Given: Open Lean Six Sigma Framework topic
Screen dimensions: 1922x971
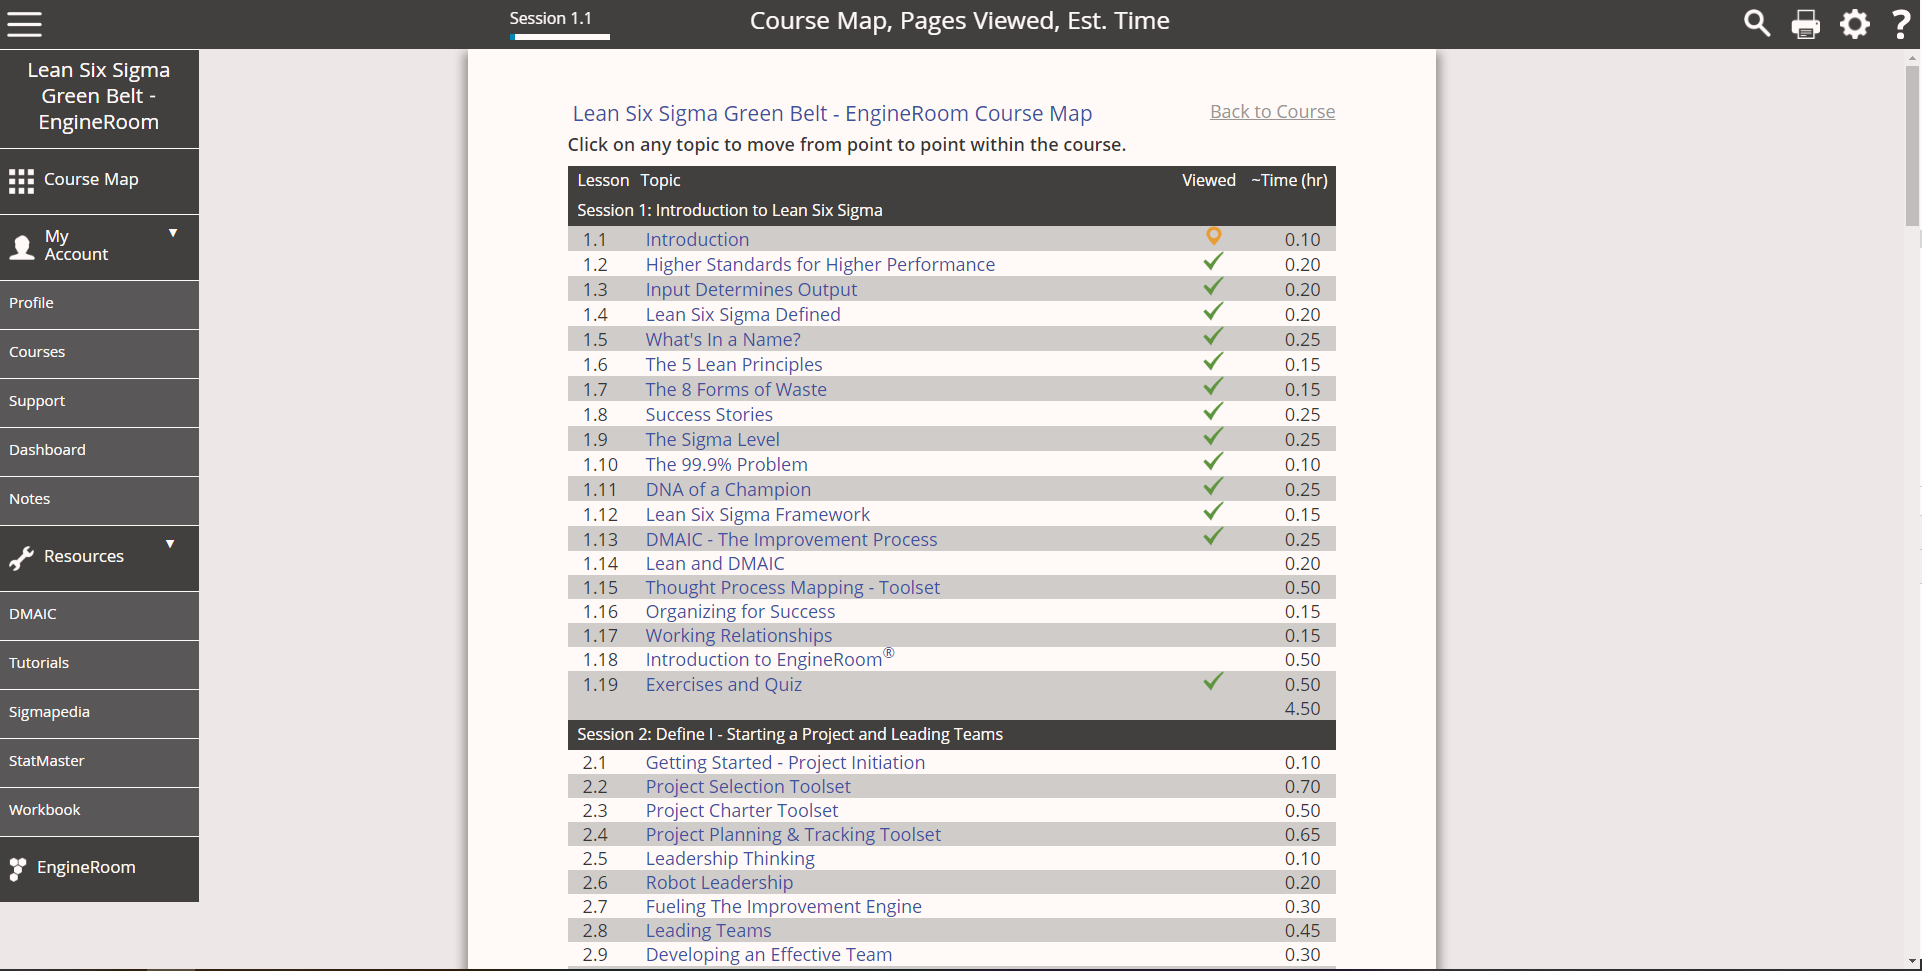Looking at the screenshot, I should coord(758,515).
